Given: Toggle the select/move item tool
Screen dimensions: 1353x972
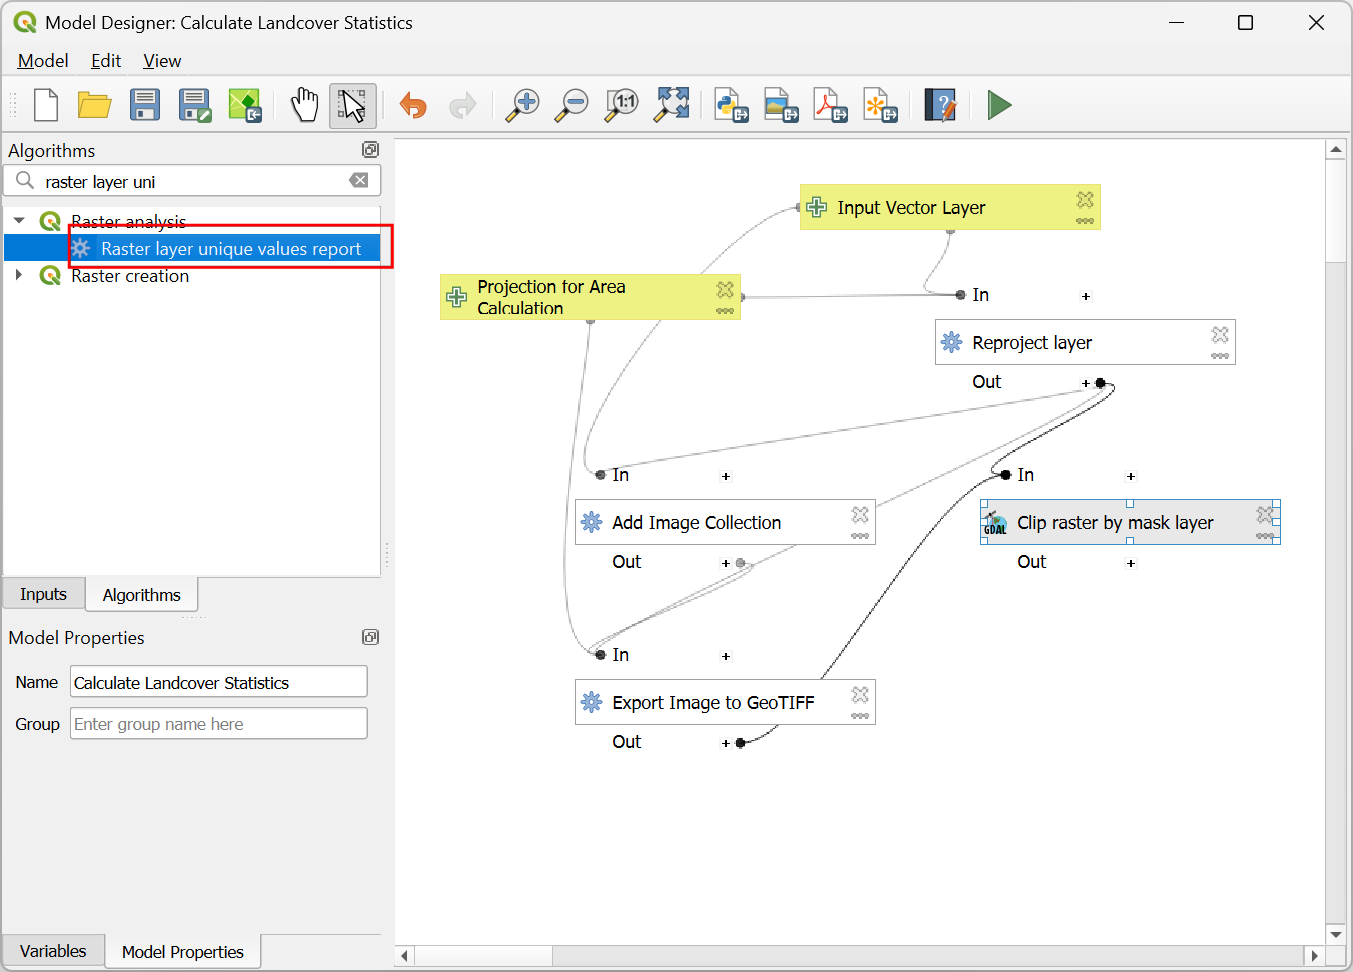Looking at the screenshot, I should pos(353,105).
